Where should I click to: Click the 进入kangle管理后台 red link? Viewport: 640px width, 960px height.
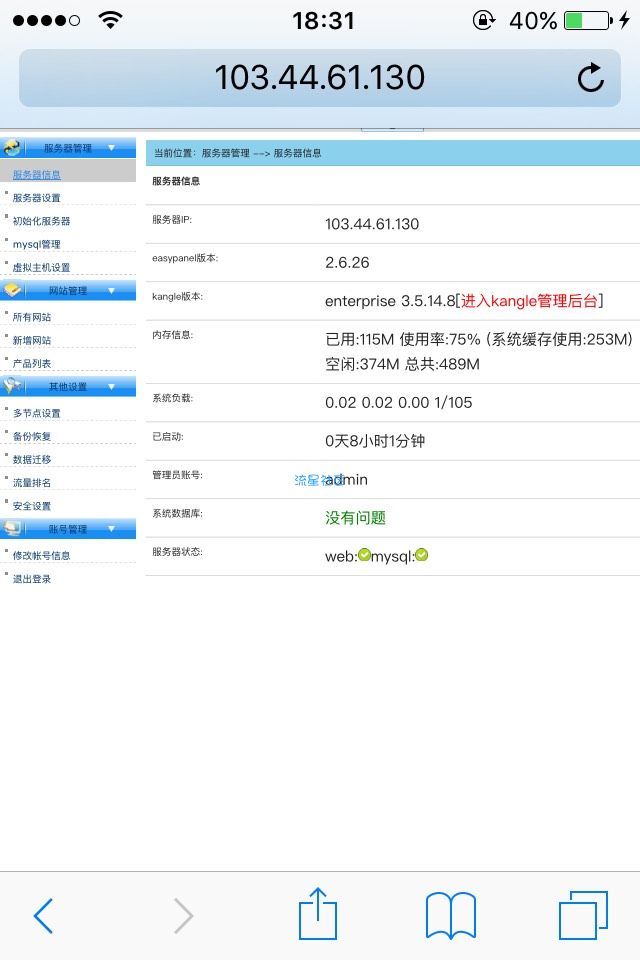tap(529, 301)
